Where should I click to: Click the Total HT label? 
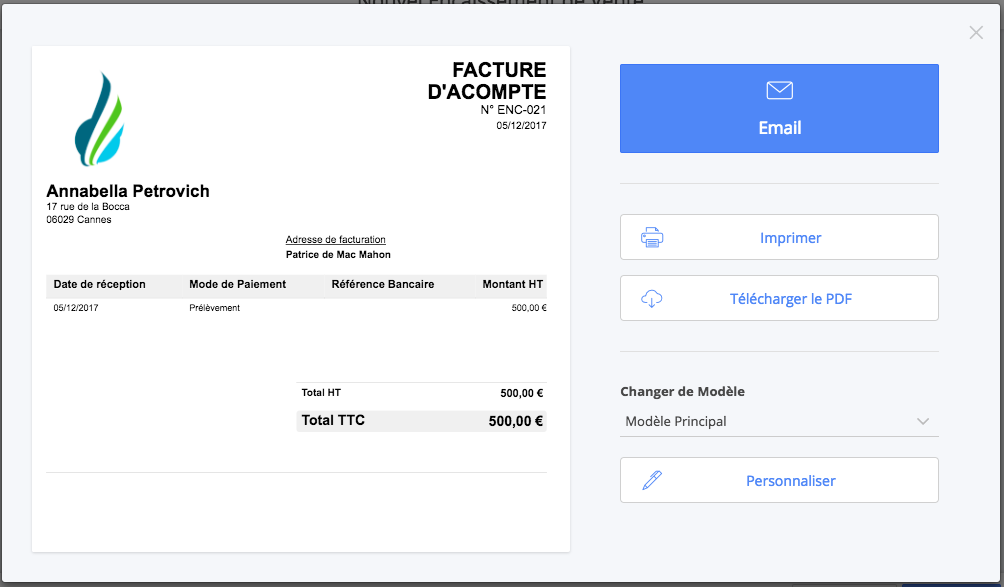[x=321, y=392]
